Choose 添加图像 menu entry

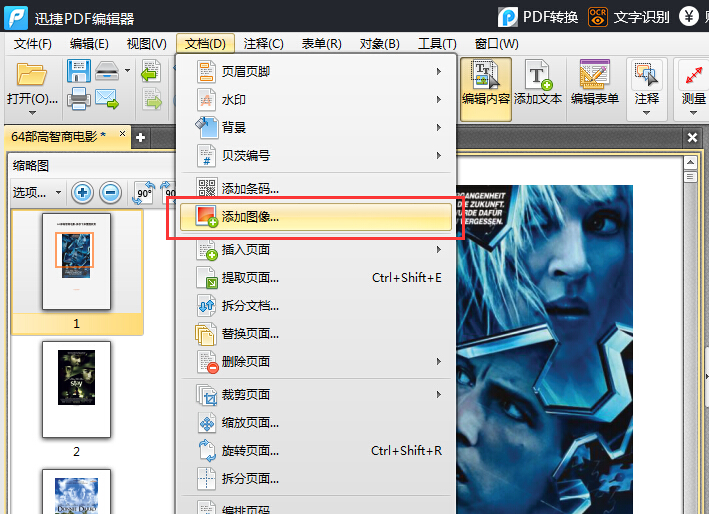coord(316,217)
